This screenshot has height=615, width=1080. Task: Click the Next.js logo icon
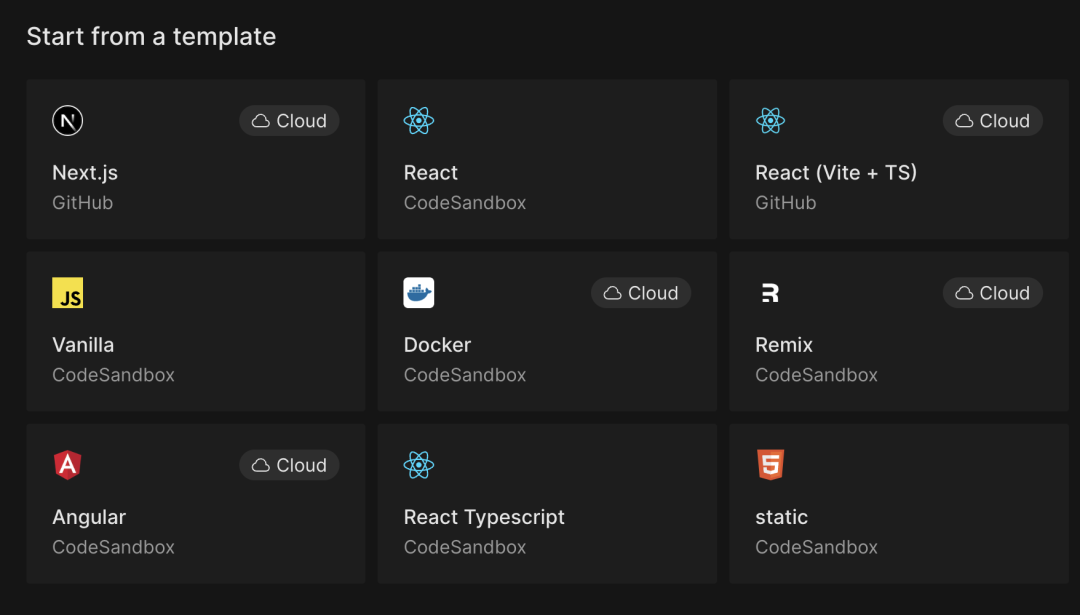[68, 121]
